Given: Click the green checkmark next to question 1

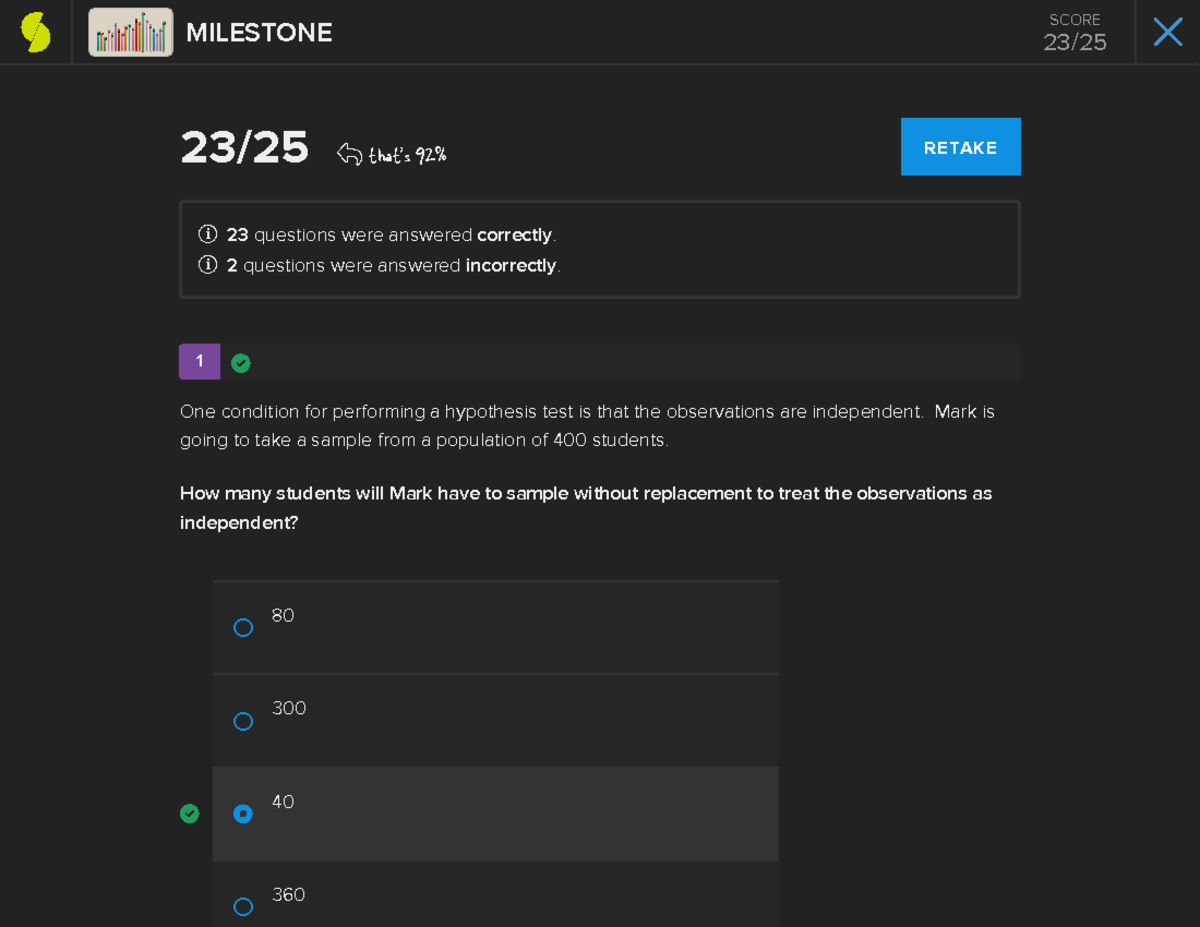Looking at the screenshot, I should click(241, 363).
